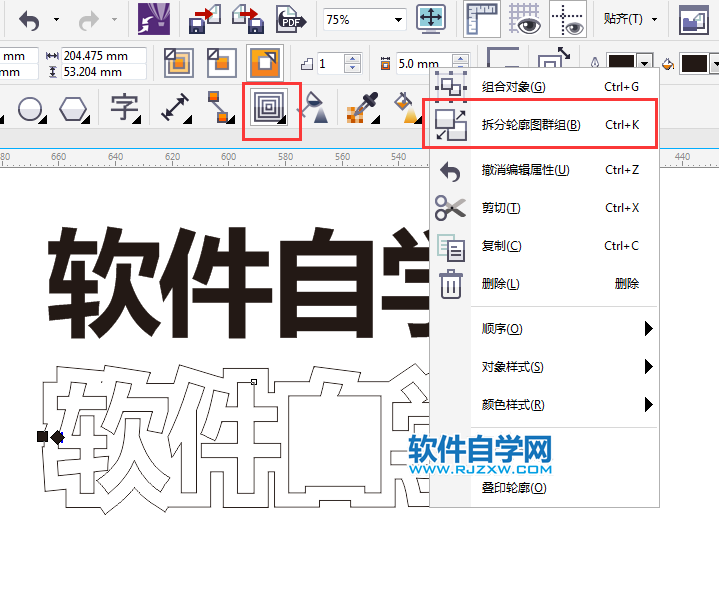The width and height of the screenshot is (719, 610).
Task: Select the Contour tool
Action: point(269,108)
